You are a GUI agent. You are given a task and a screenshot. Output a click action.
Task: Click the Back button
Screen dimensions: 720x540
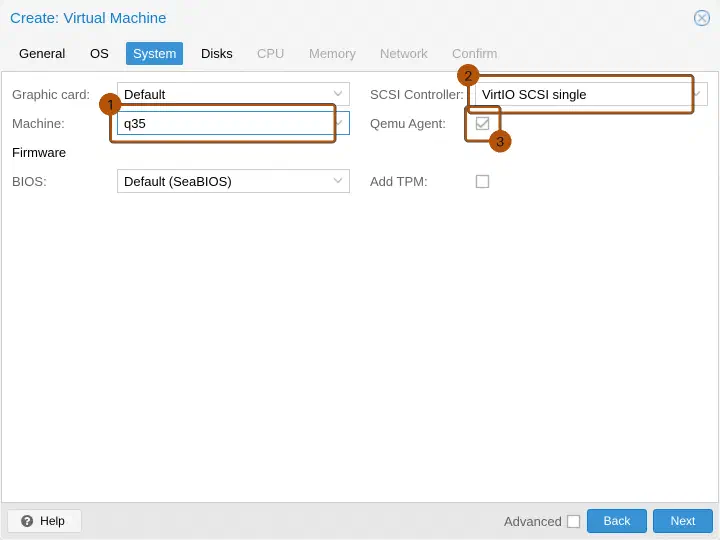[x=617, y=521]
